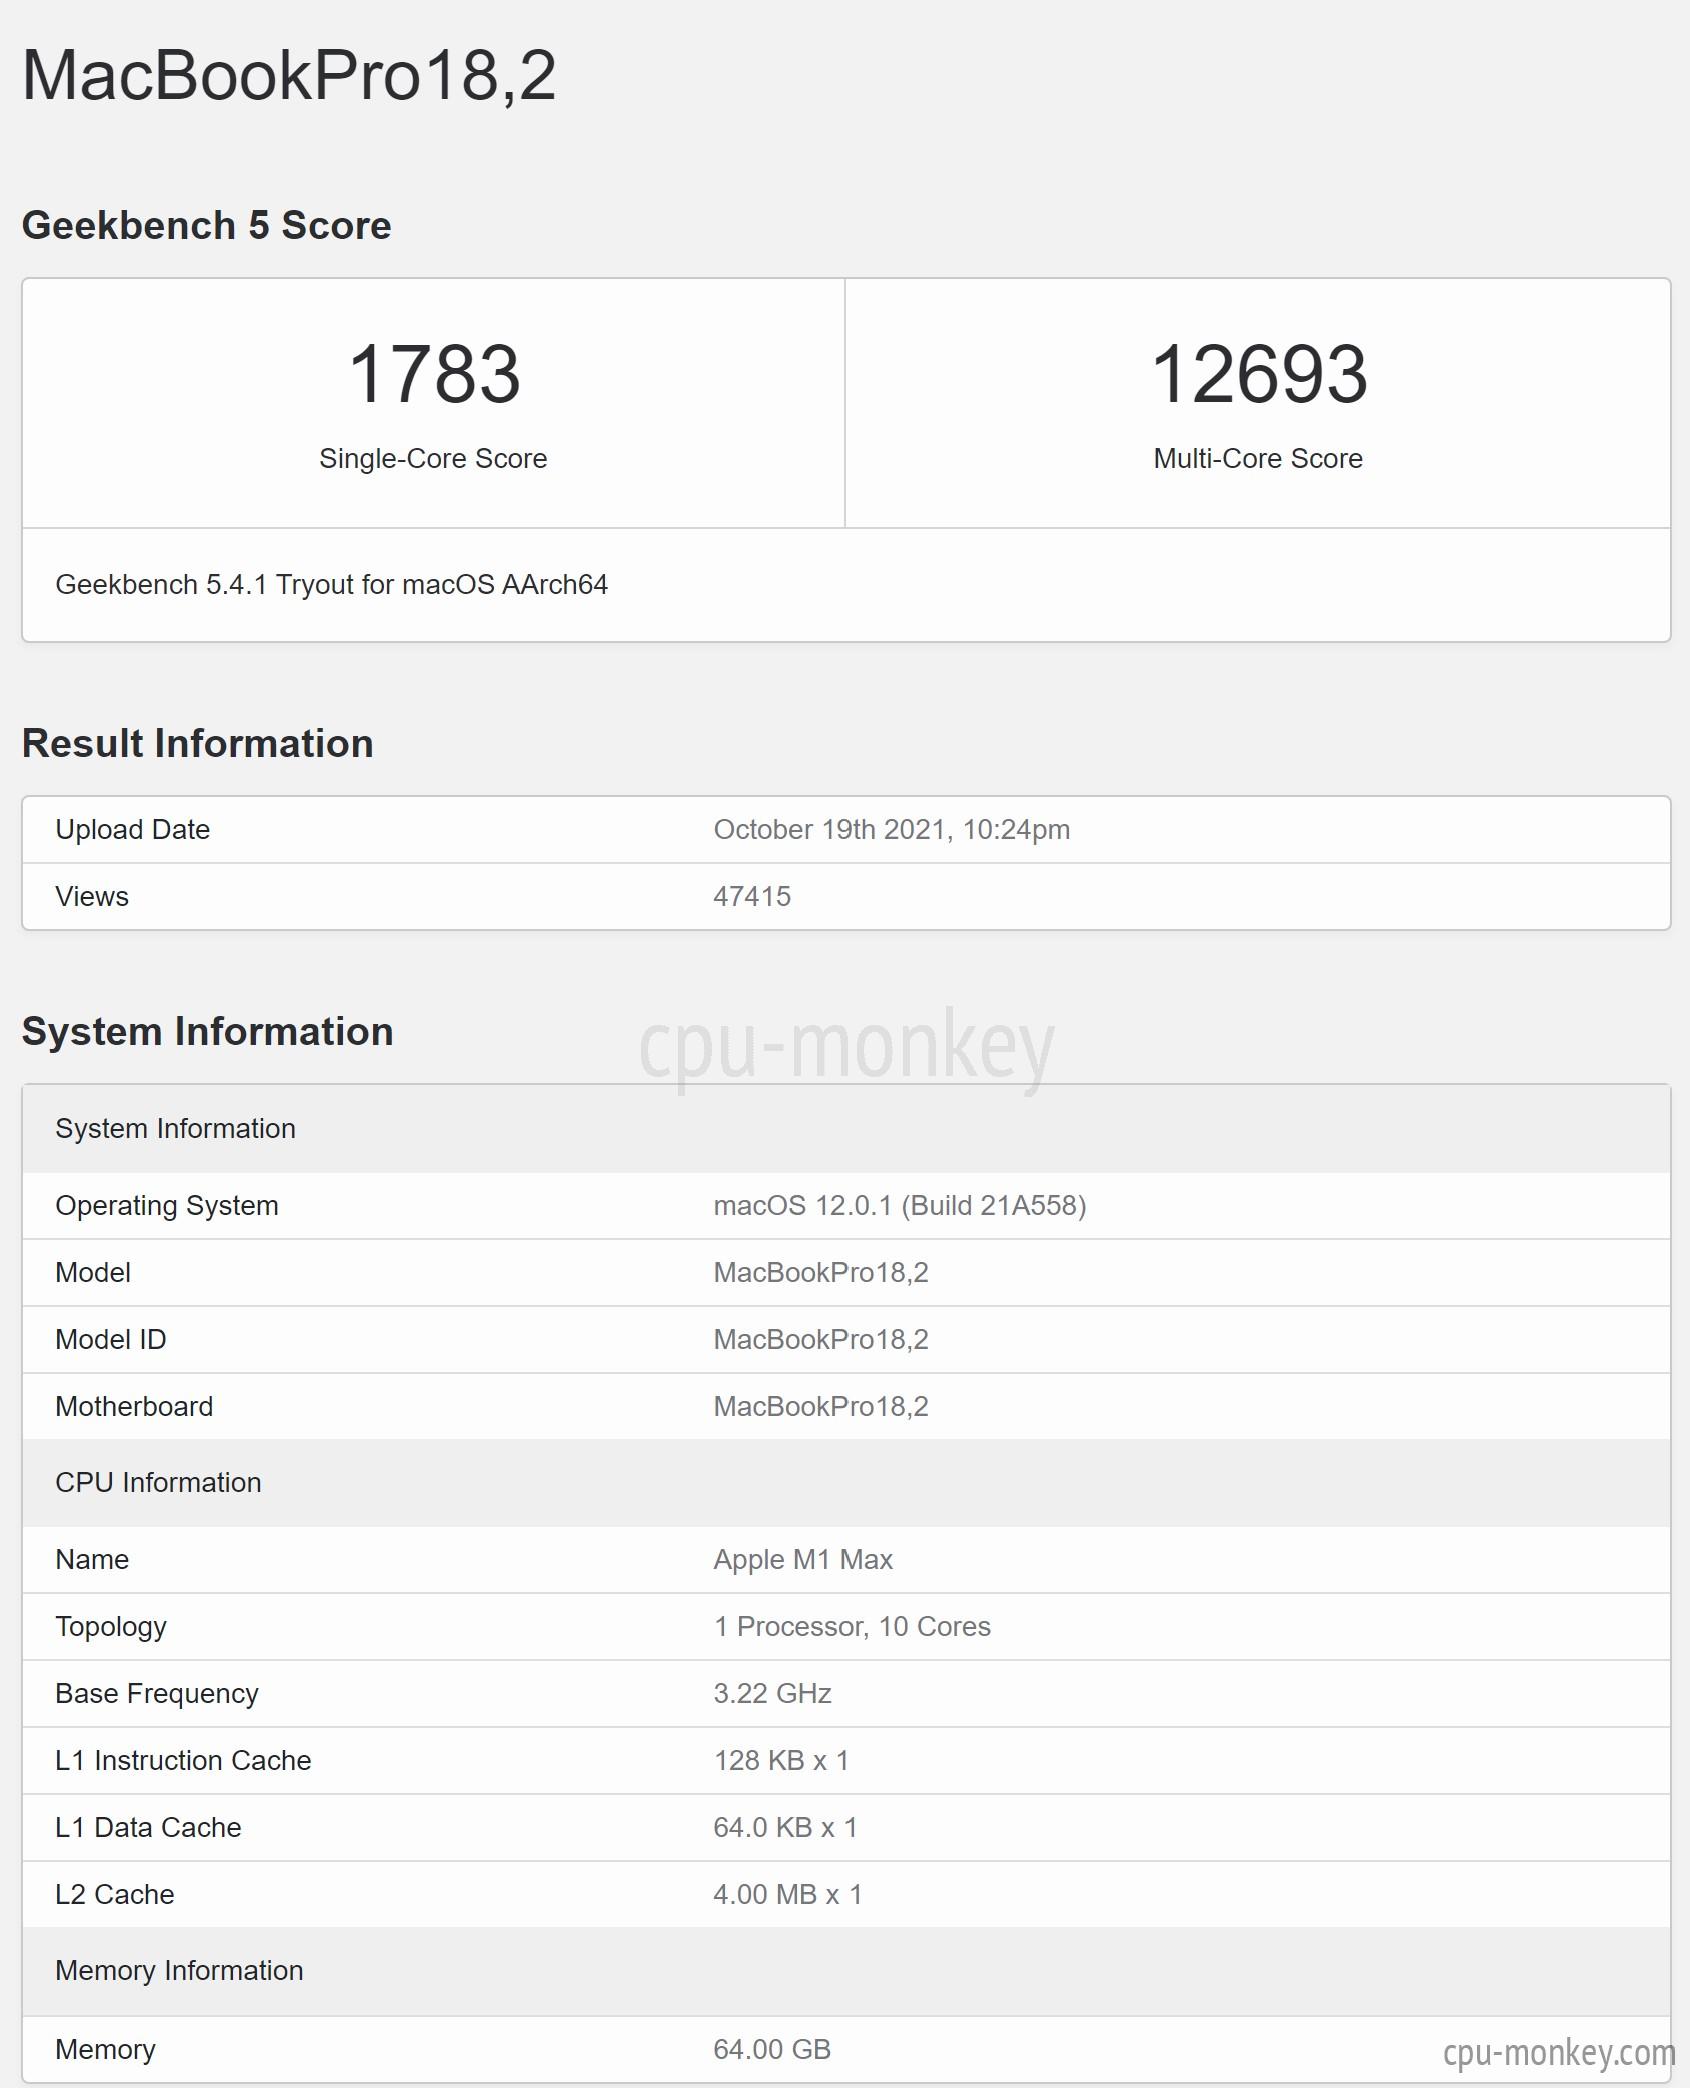1690x2088 pixels.
Task: Select the 64.0 KB x 1 value
Action: [785, 1827]
